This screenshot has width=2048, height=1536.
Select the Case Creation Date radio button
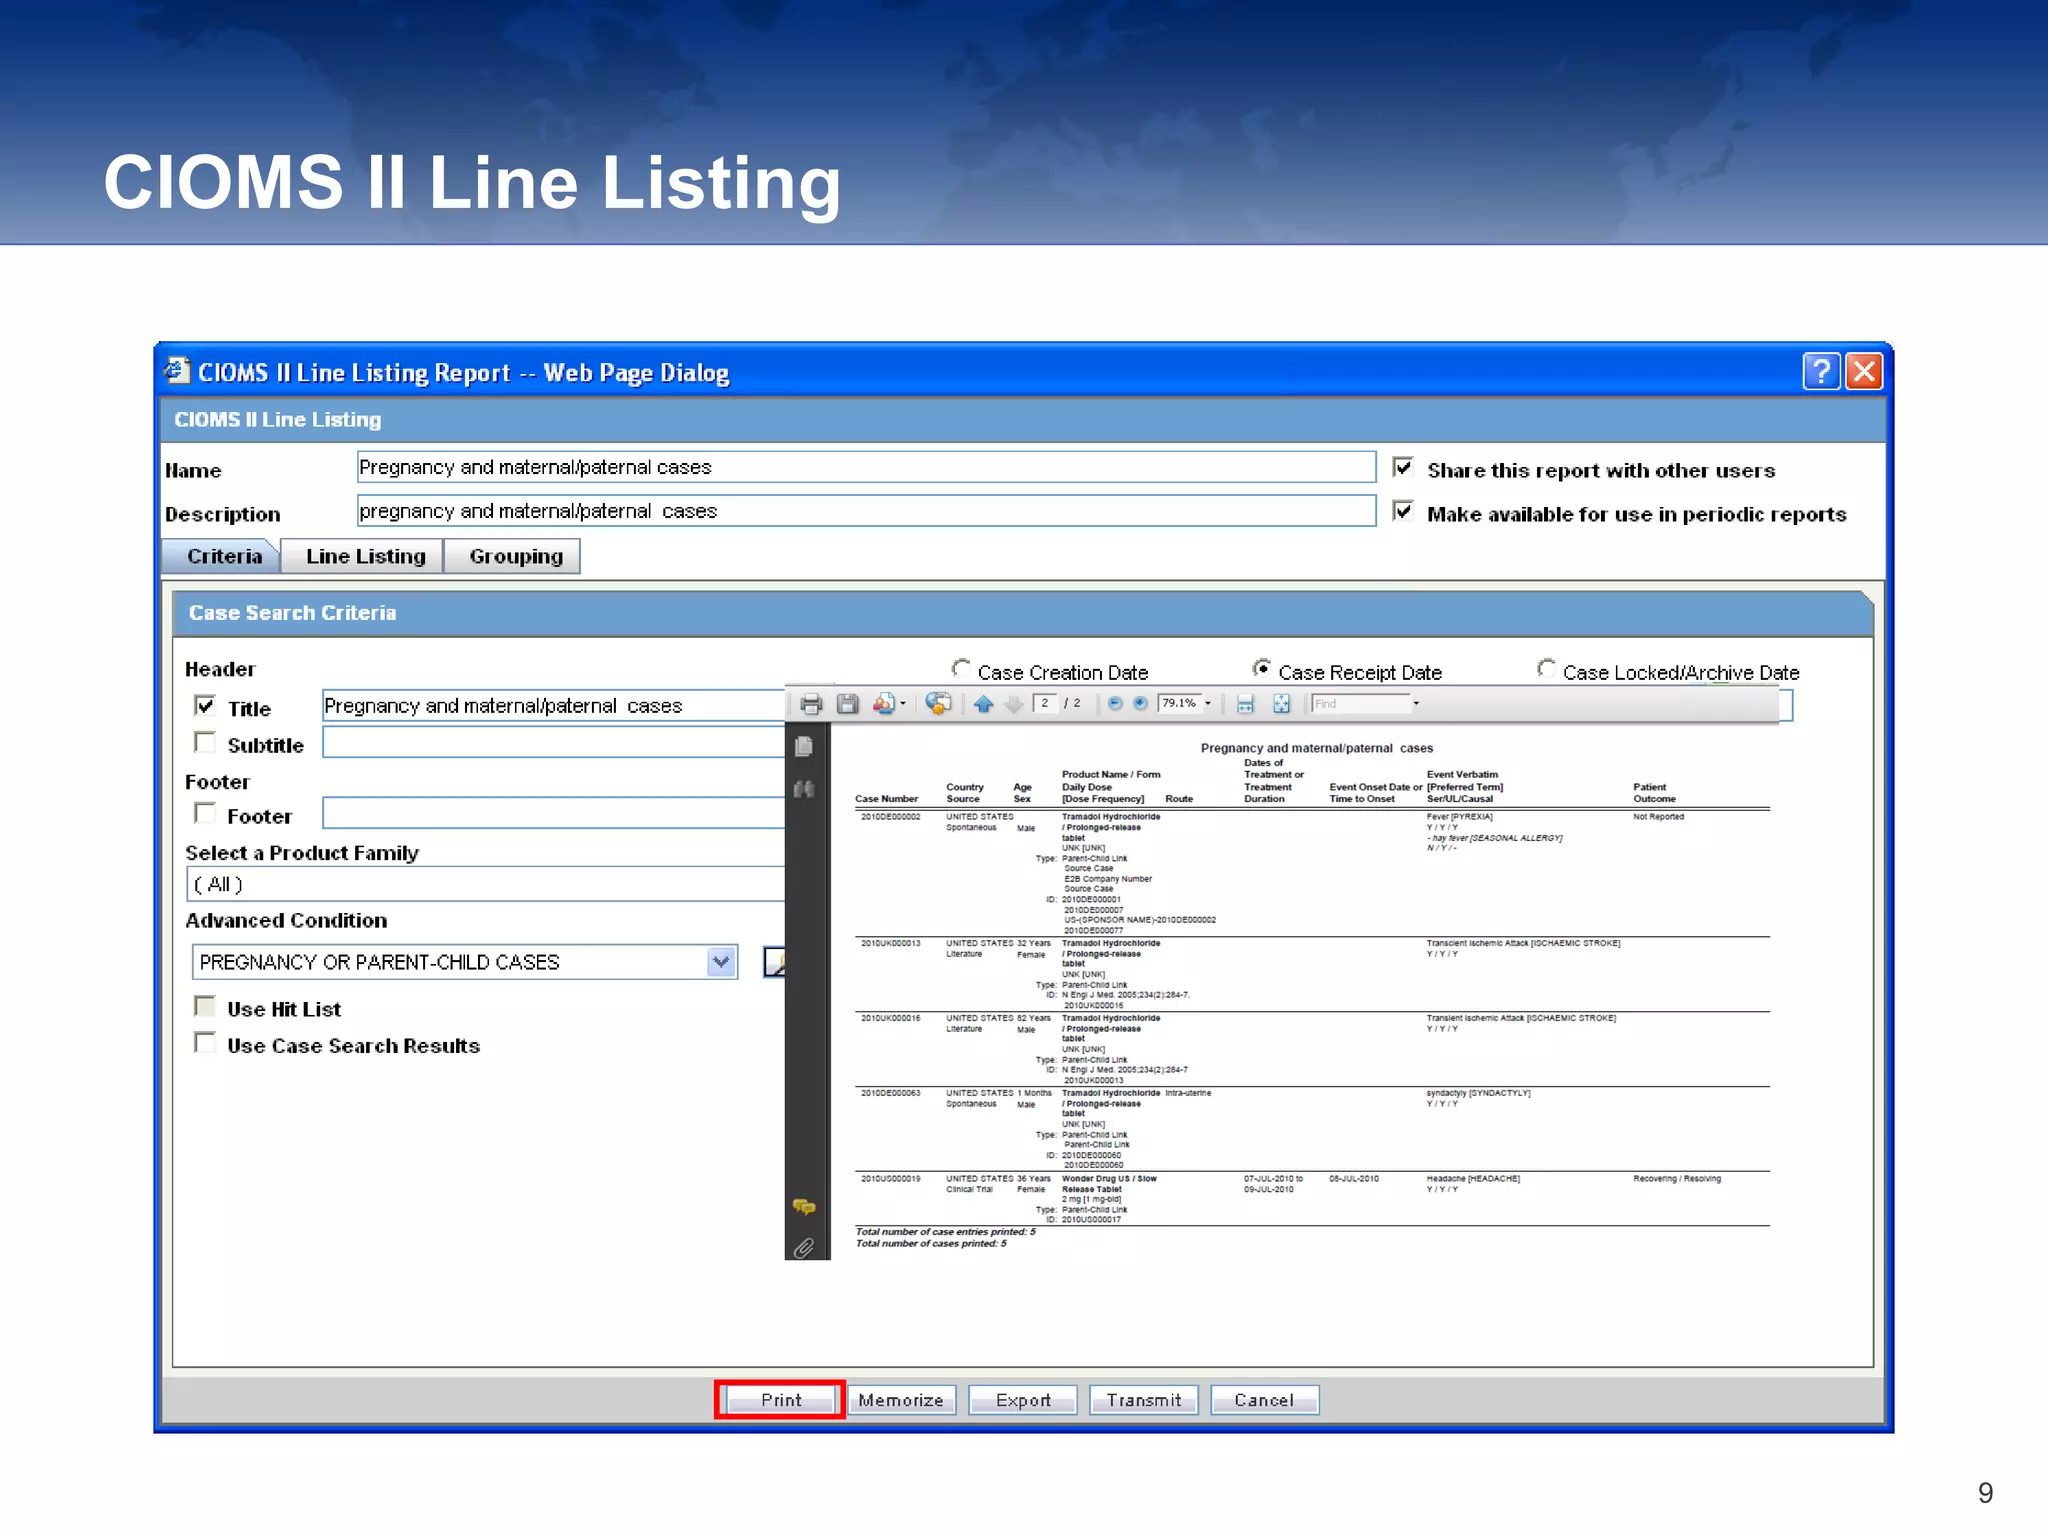961,668
